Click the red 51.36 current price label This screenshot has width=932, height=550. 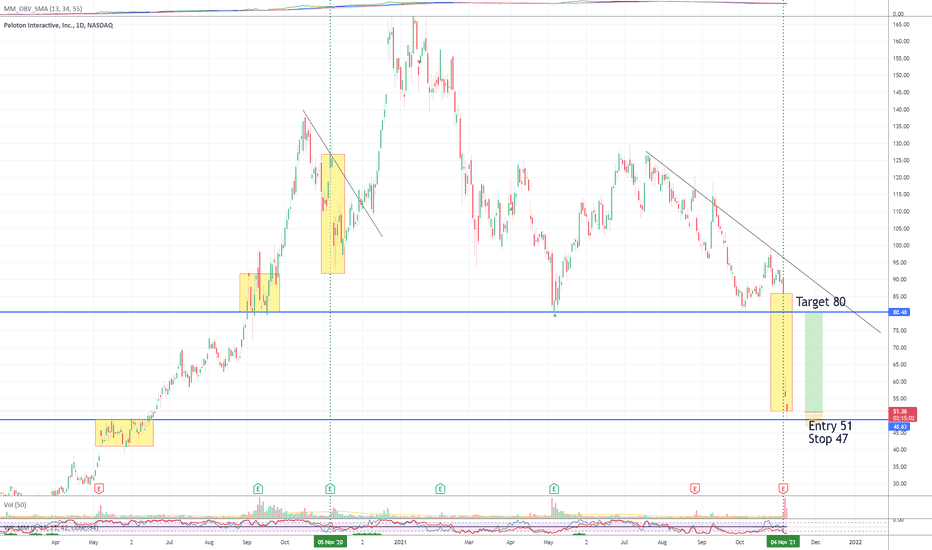[x=902, y=414]
